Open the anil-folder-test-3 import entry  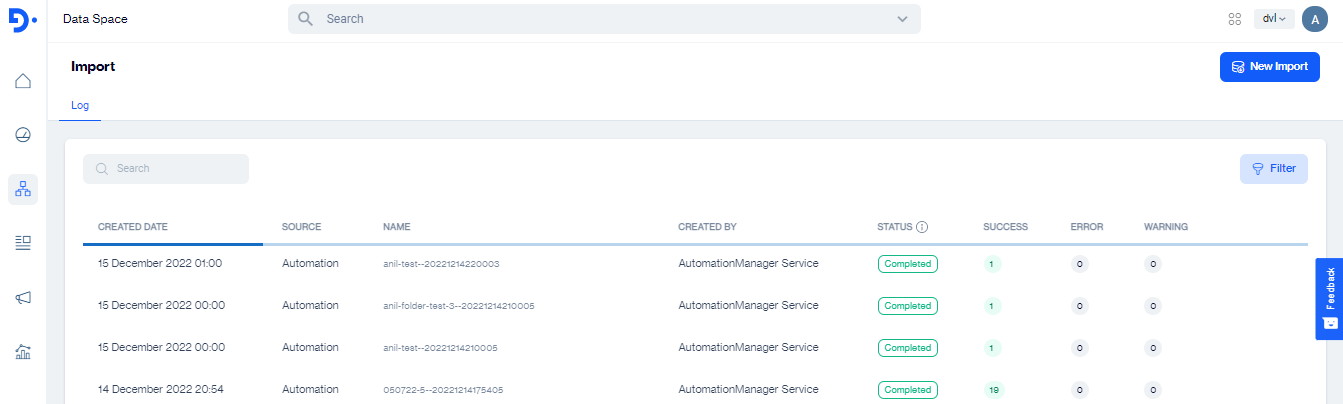pyautogui.click(x=458, y=306)
